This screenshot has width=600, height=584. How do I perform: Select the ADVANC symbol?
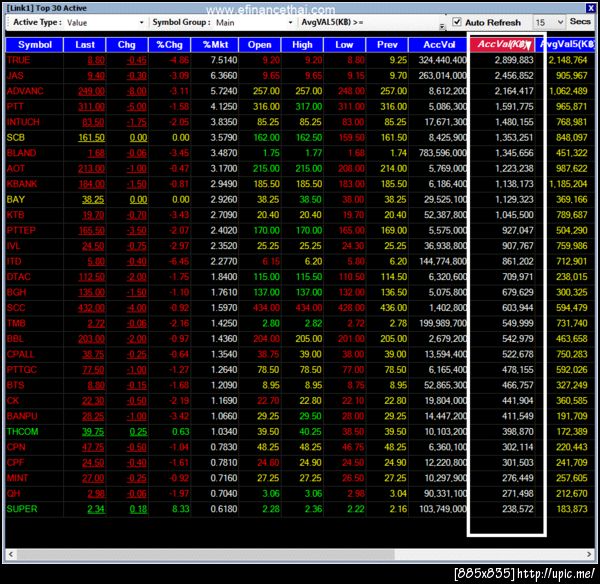[25, 91]
